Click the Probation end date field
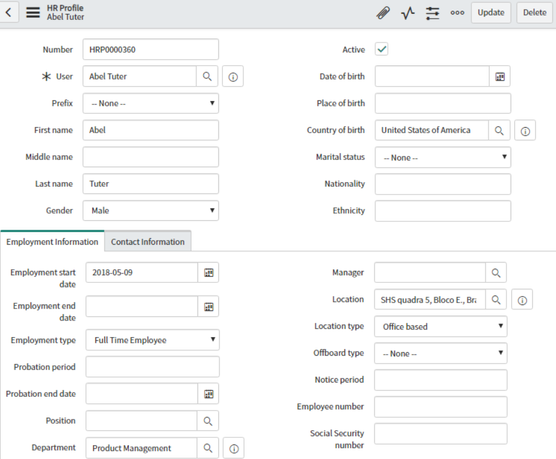This screenshot has height=459, width=556. (141, 394)
